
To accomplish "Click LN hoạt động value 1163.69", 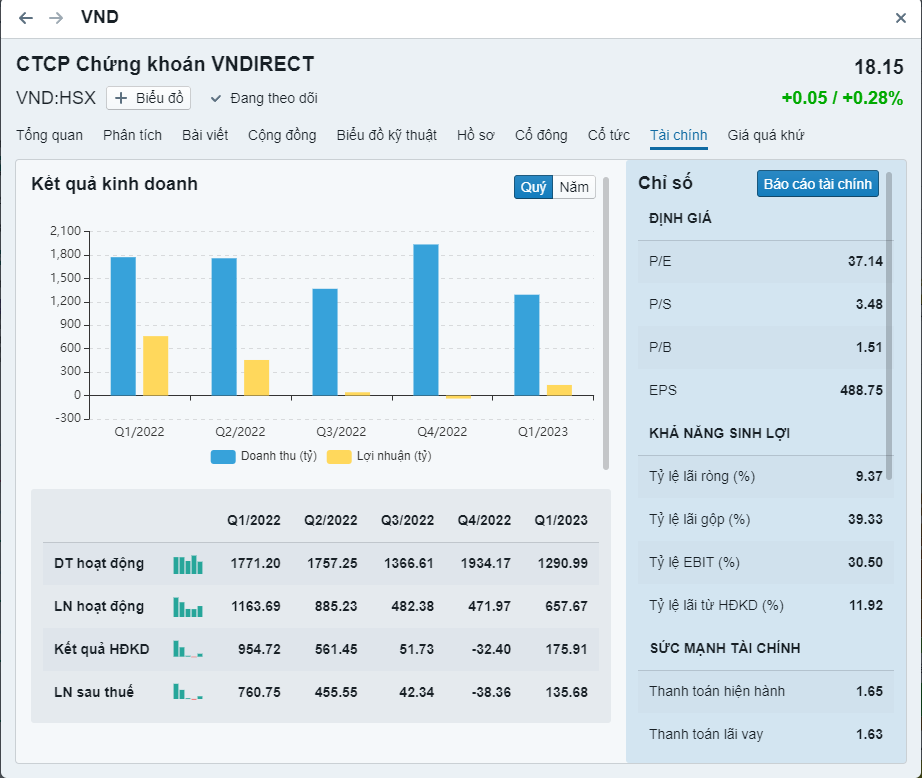I will pos(256,606).
